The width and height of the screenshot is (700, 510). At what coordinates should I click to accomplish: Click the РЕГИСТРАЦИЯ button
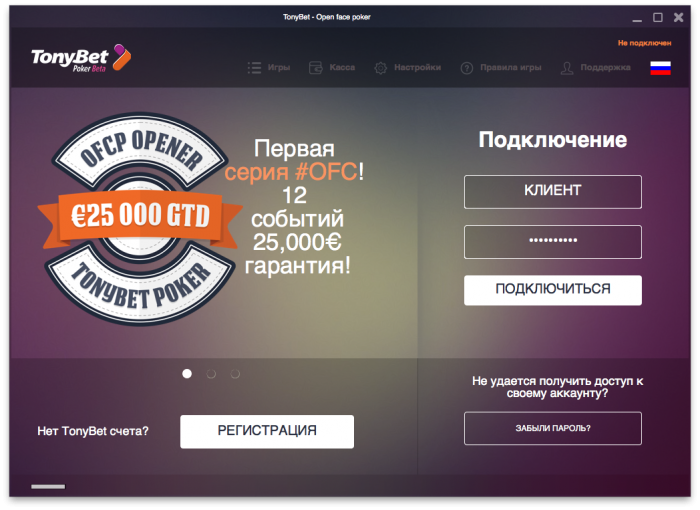267,431
